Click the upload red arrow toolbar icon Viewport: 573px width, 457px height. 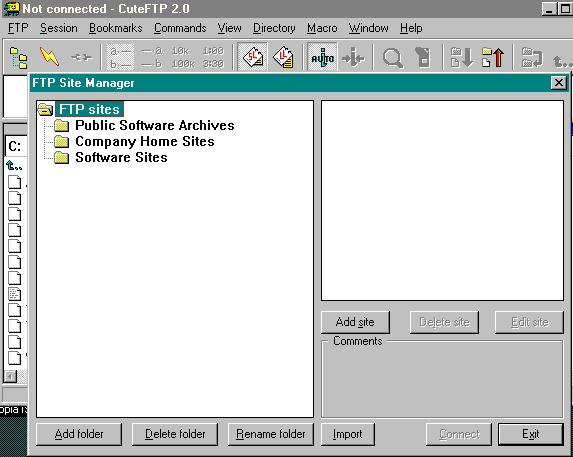pyautogui.click(x=493, y=57)
